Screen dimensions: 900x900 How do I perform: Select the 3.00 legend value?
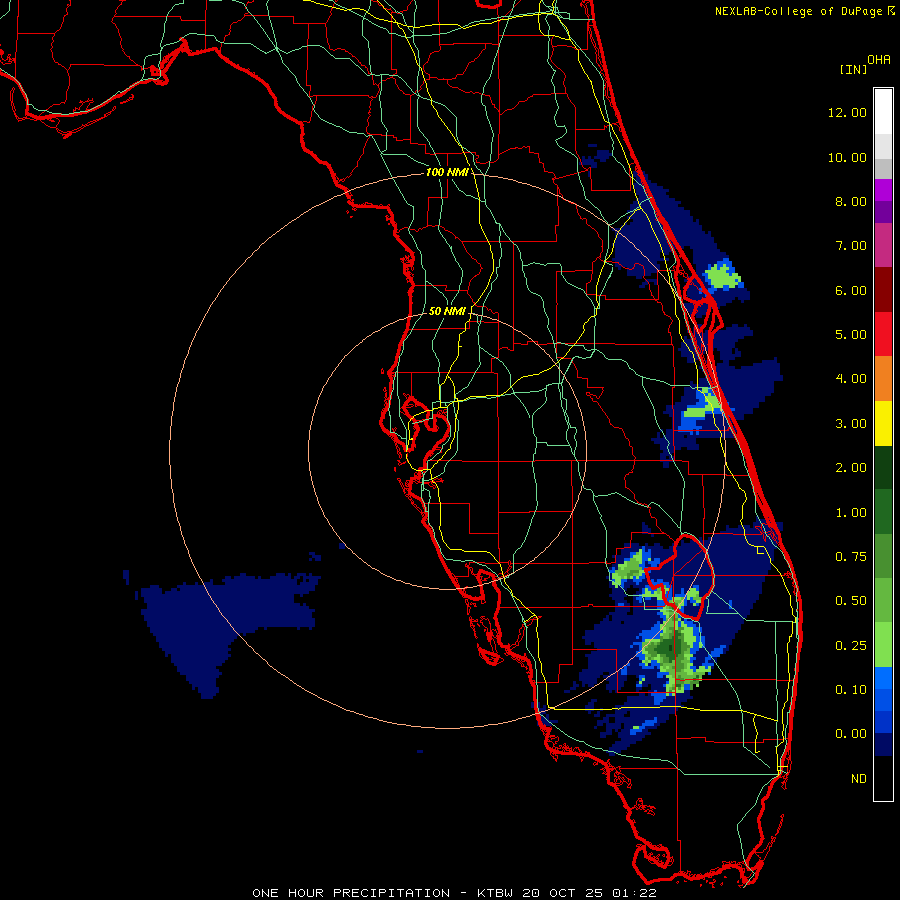click(851, 424)
